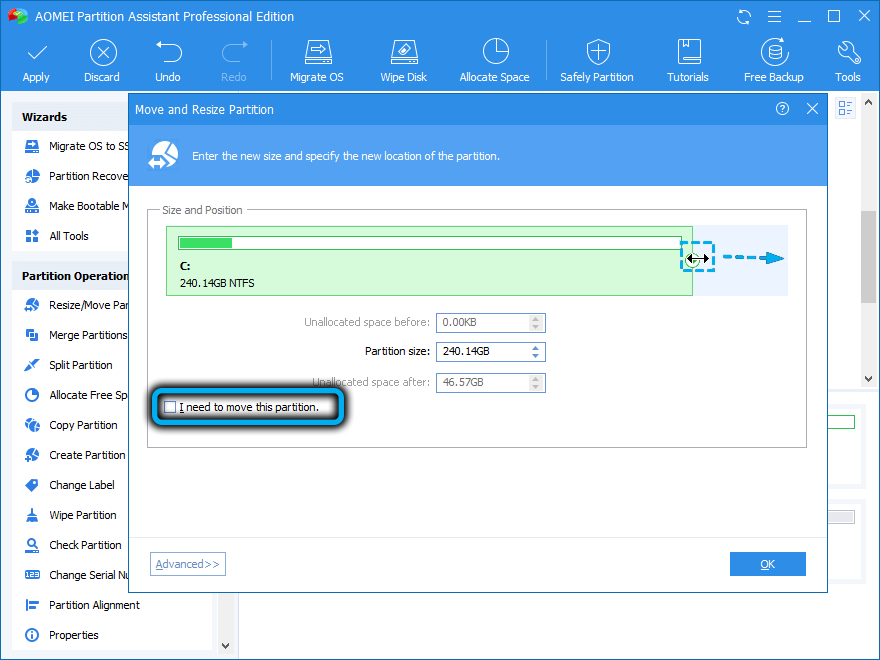The height and width of the screenshot is (660, 880).
Task: Open the Free Backup tool
Action: [773, 53]
